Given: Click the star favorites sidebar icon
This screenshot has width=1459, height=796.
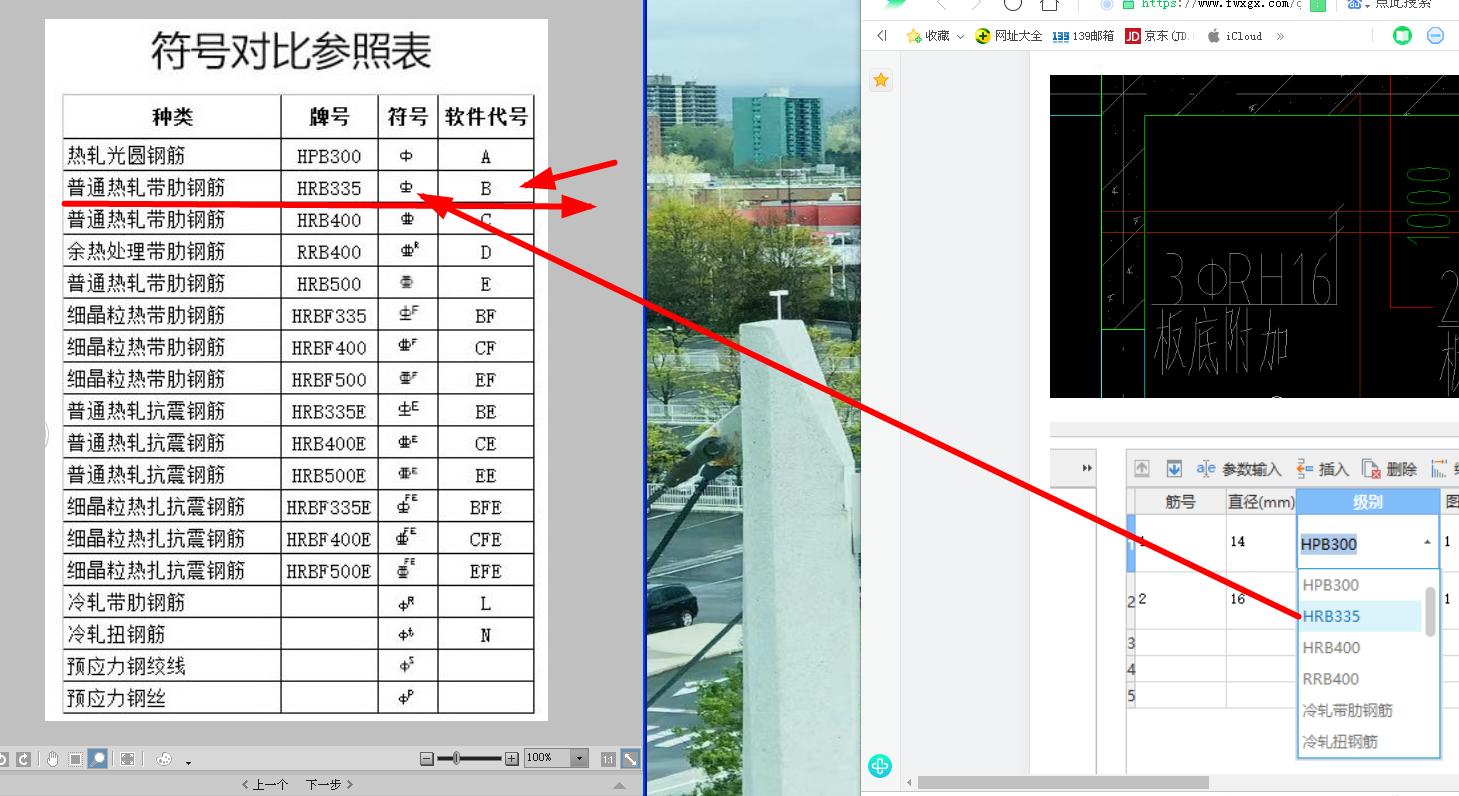Looking at the screenshot, I should click(881, 80).
